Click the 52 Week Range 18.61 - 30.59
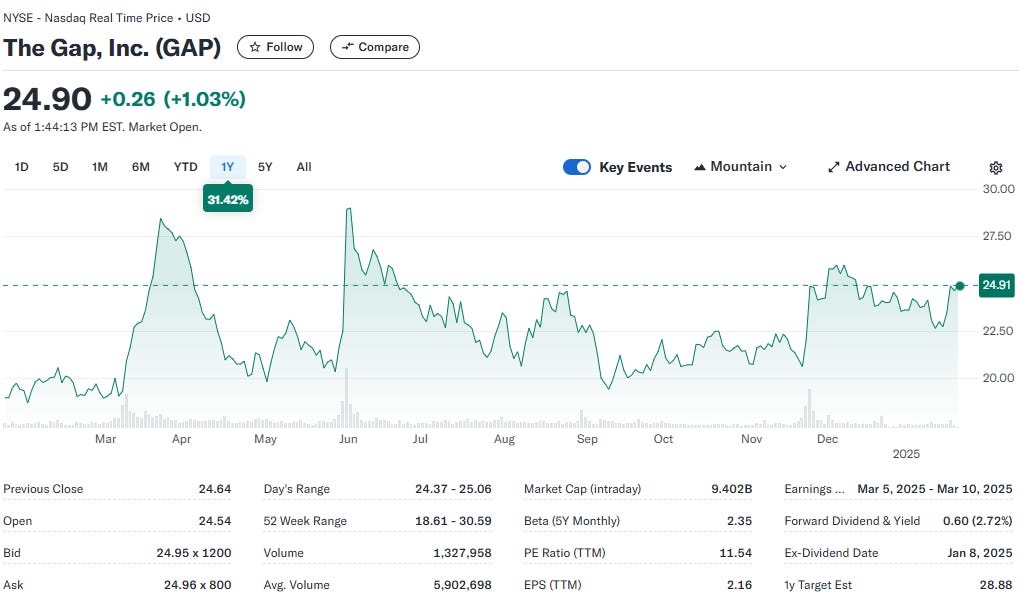Image resolution: width=1026 pixels, height=605 pixels. pyautogui.click(x=453, y=521)
